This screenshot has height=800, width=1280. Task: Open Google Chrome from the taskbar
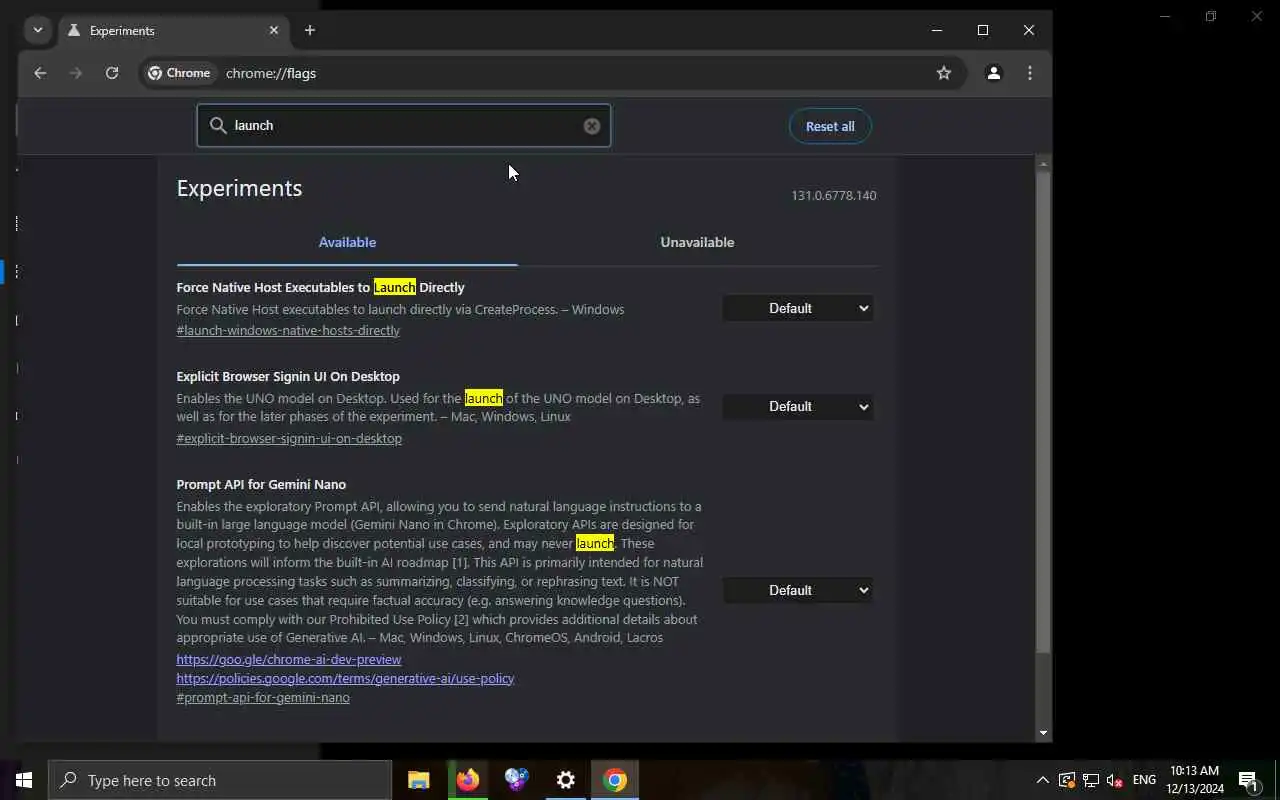615,780
